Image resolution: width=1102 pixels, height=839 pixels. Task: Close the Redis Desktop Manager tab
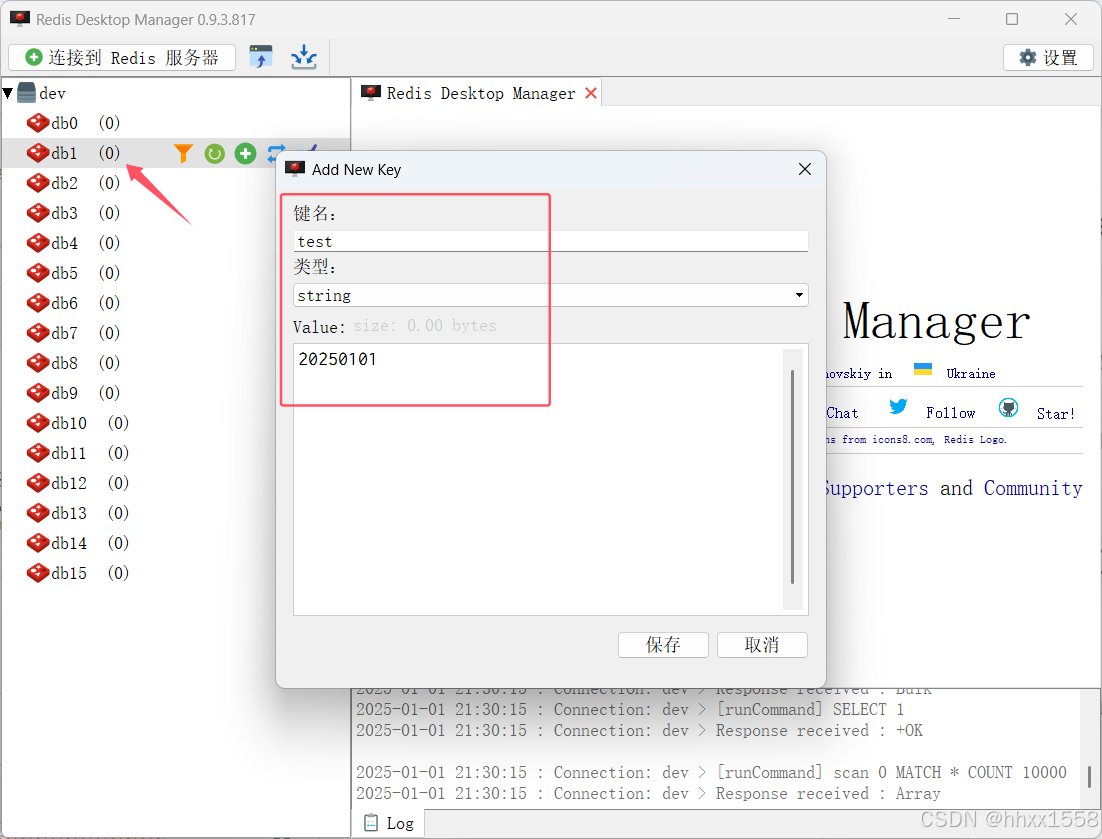[x=591, y=93]
